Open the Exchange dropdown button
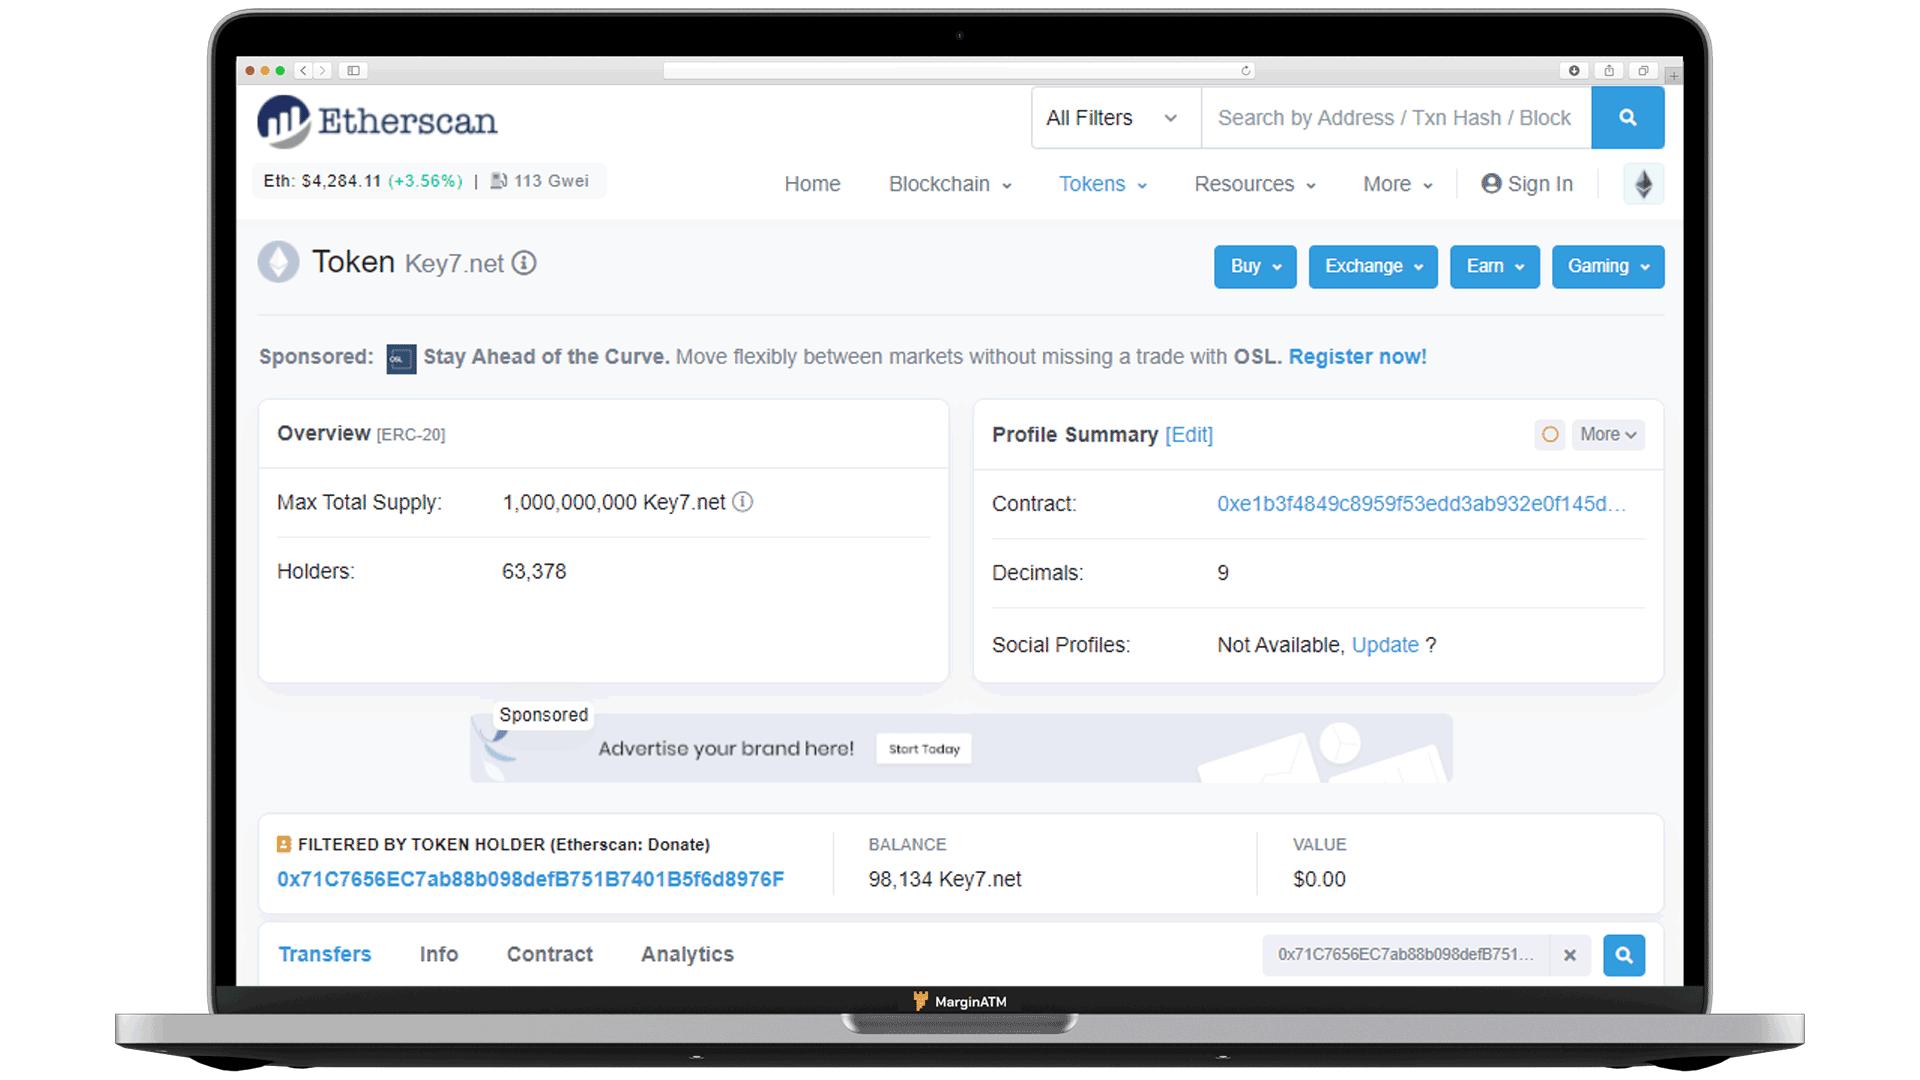This screenshot has width=1920, height=1080. (x=1373, y=266)
